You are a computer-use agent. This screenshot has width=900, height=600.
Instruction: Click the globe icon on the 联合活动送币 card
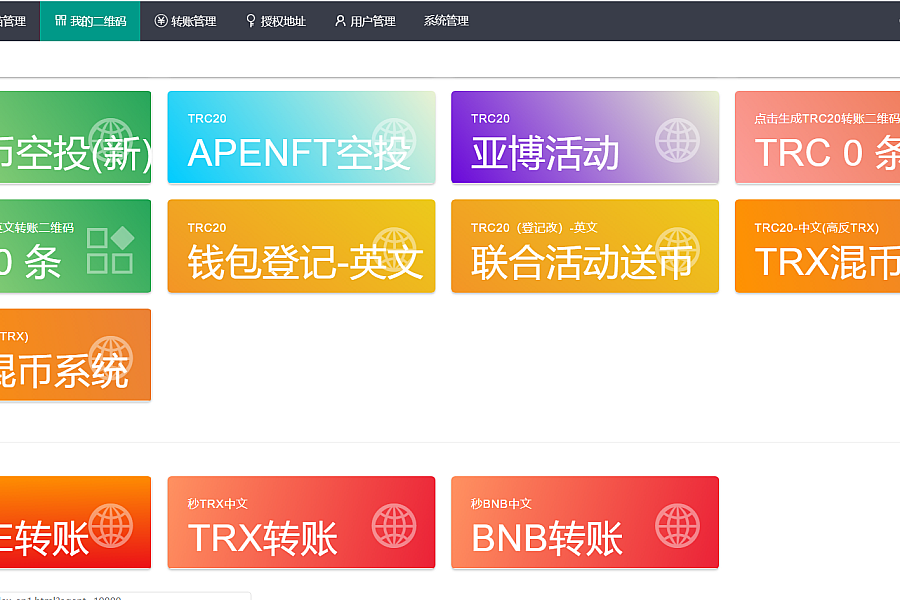677,249
